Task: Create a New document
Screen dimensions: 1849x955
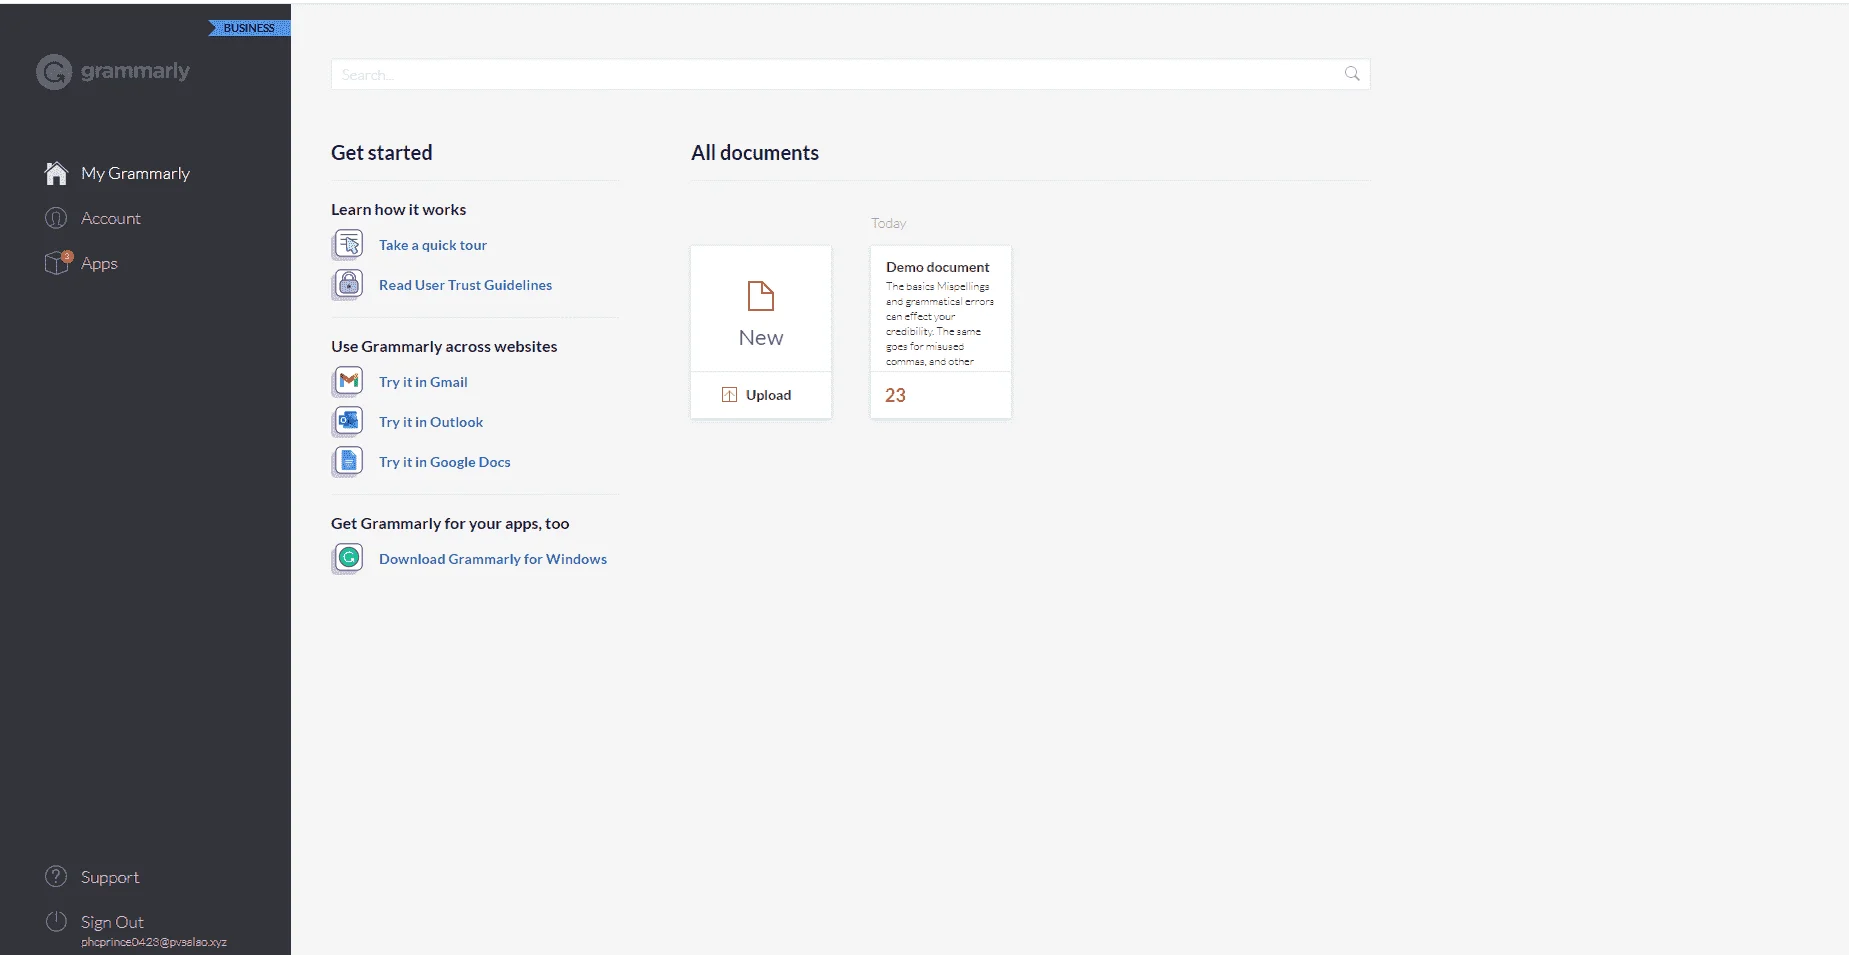Action: coord(761,309)
